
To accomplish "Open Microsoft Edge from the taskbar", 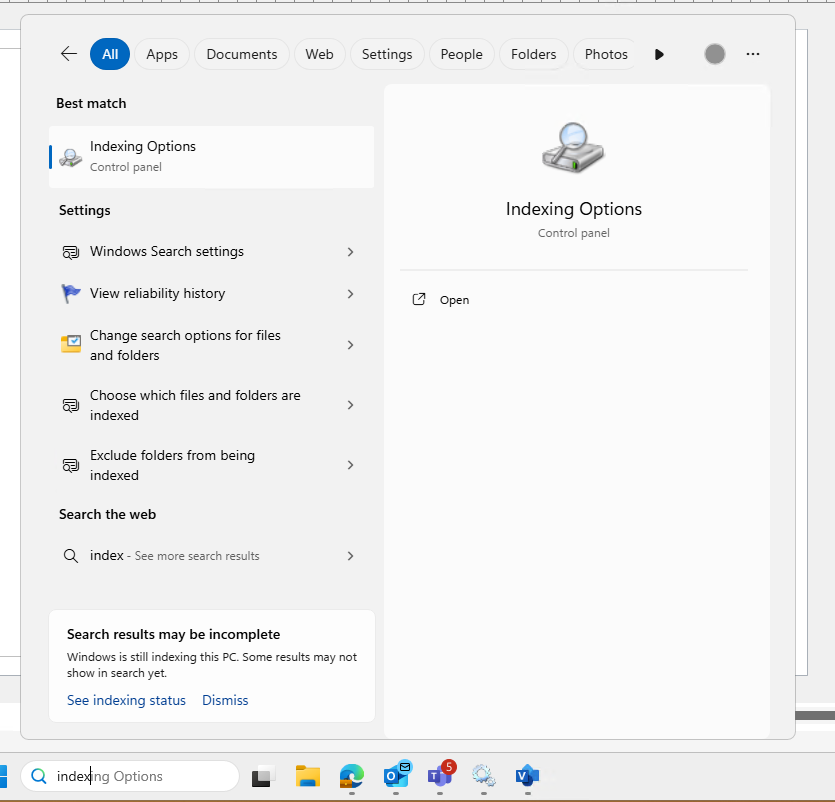I will (351, 776).
